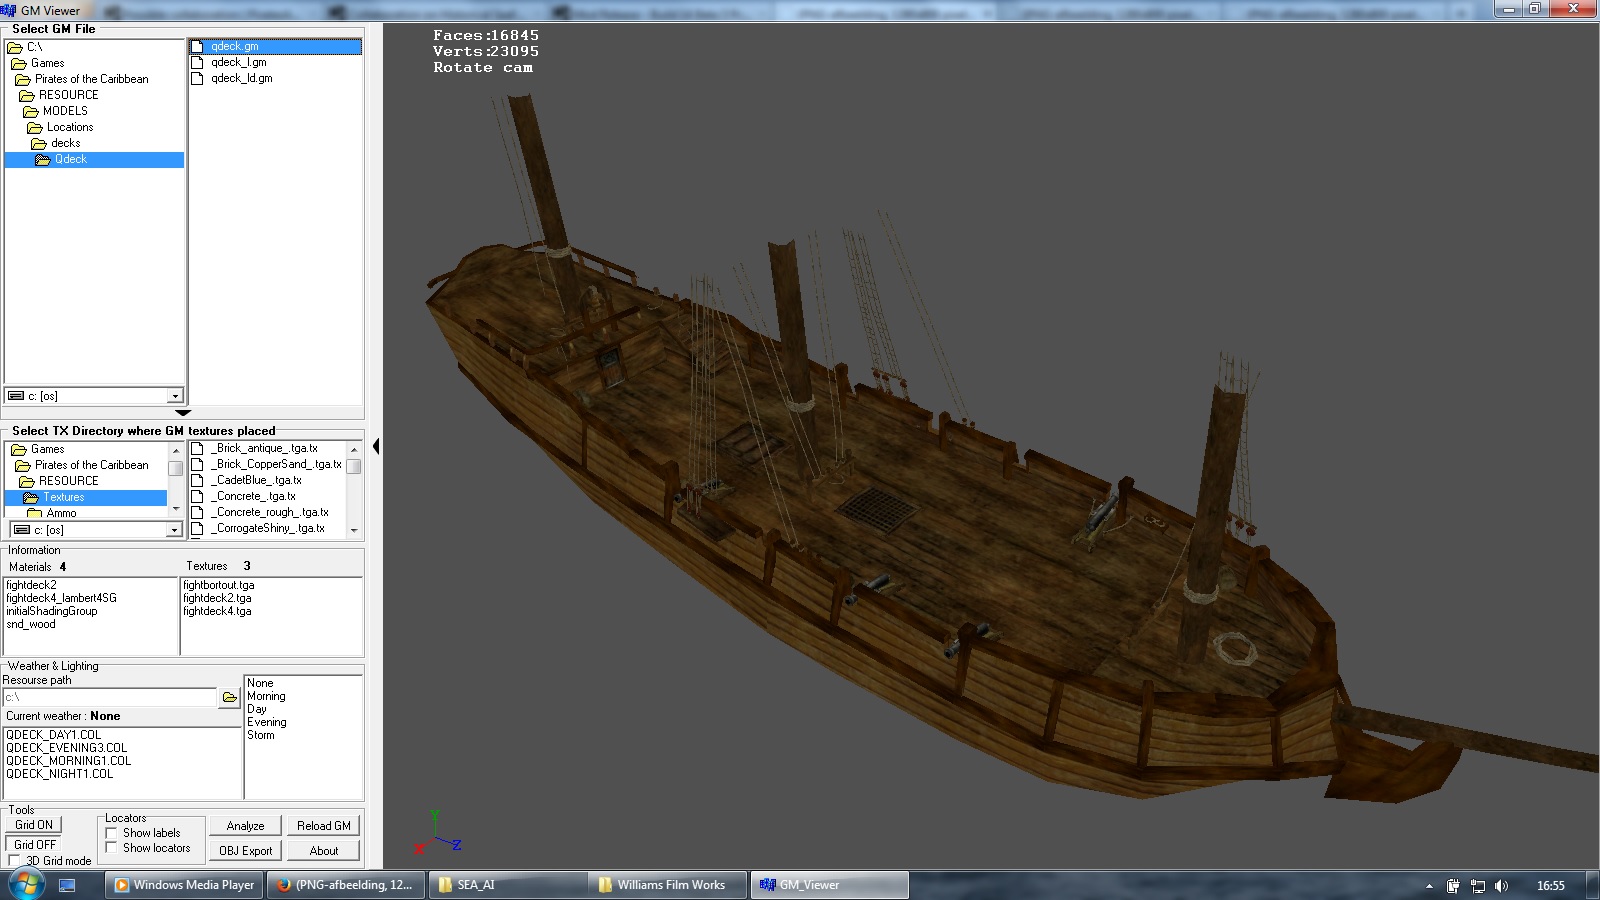The height and width of the screenshot is (900, 1600).
Task: Select Storm in the weather list
Action: point(261,735)
